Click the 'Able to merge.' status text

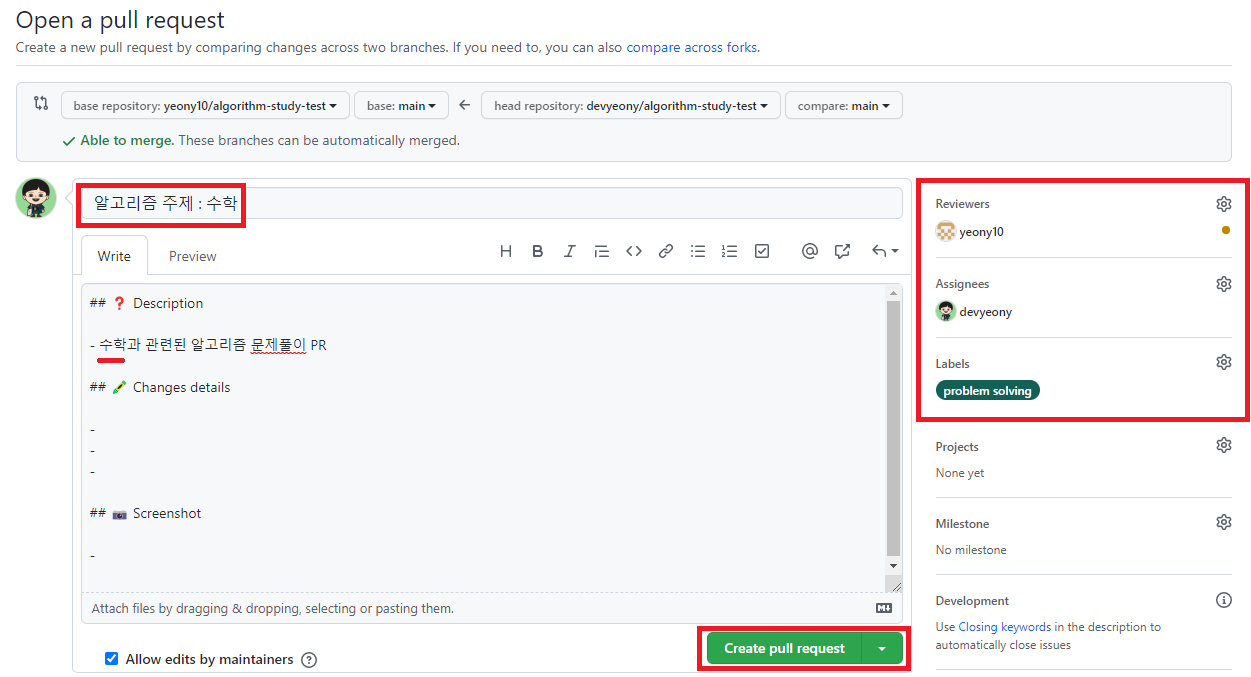[x=127, y=141]
